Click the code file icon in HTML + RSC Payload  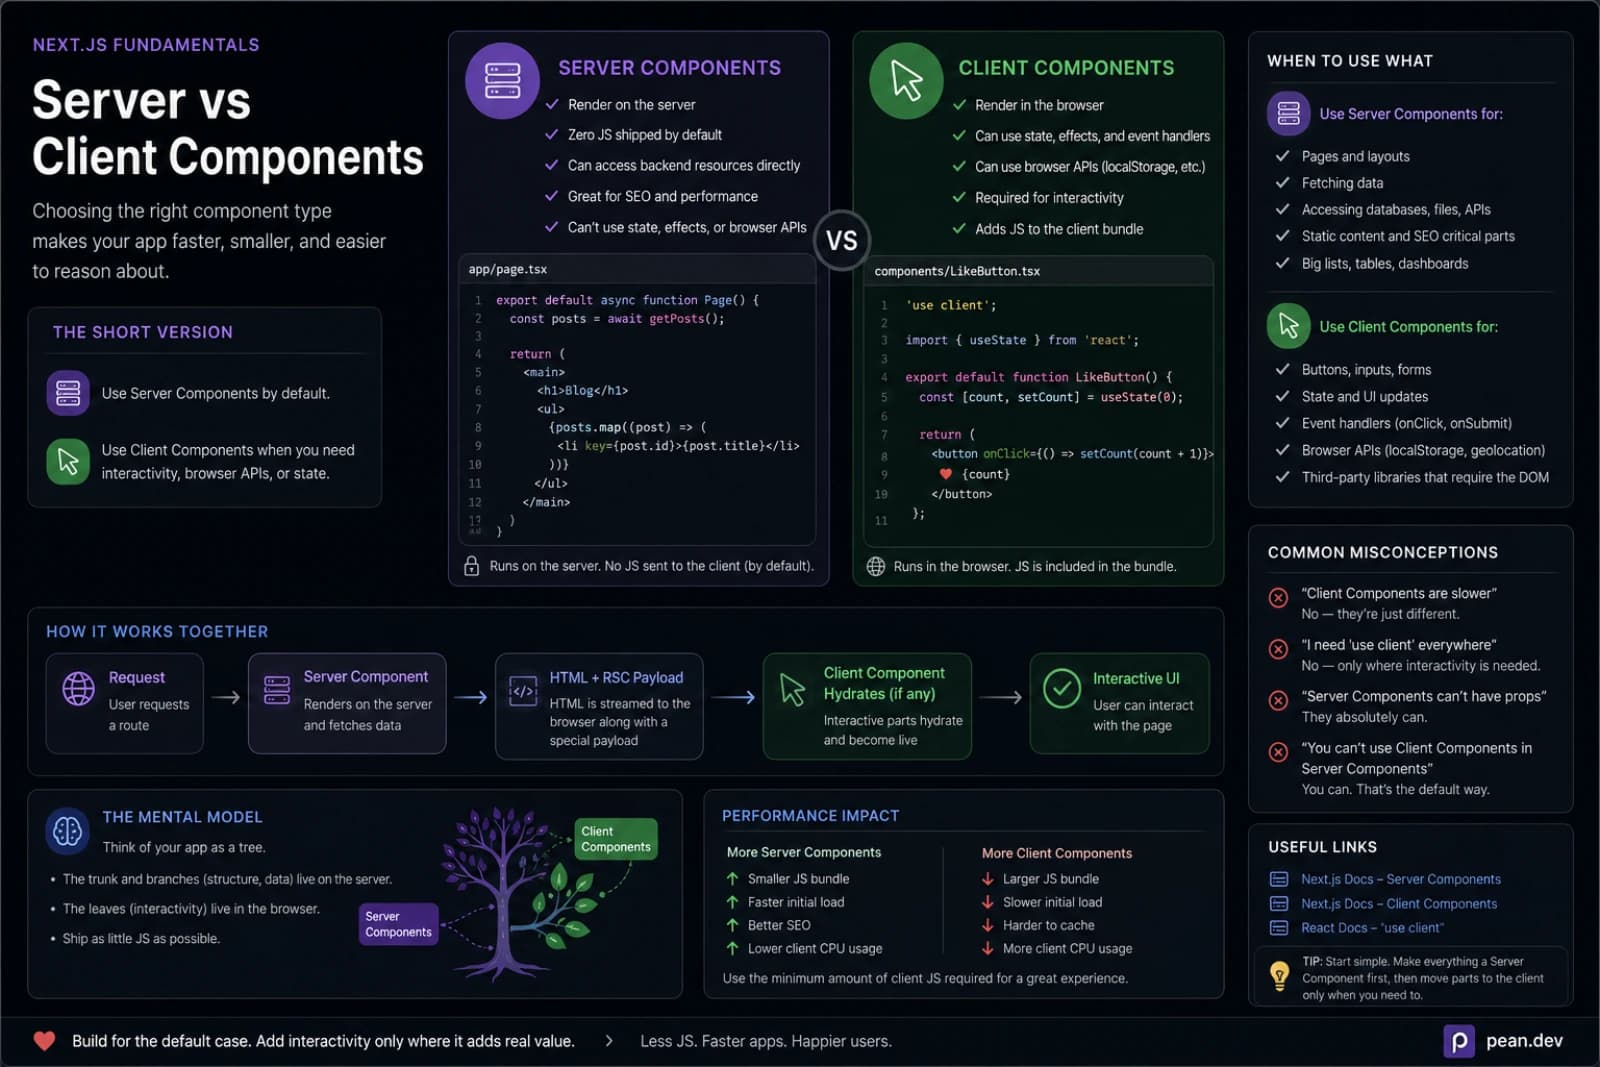tap(523, 691)
